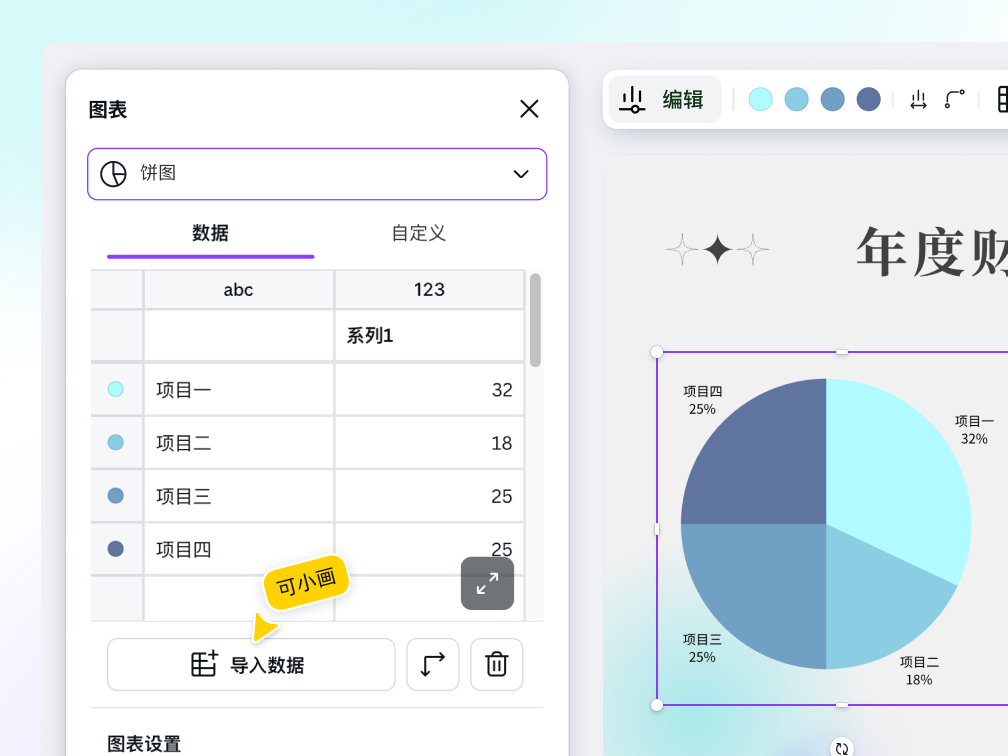Open the 饼图 chart type dropdown
This screenshot has height=756, width=1008.
[317, 174]
